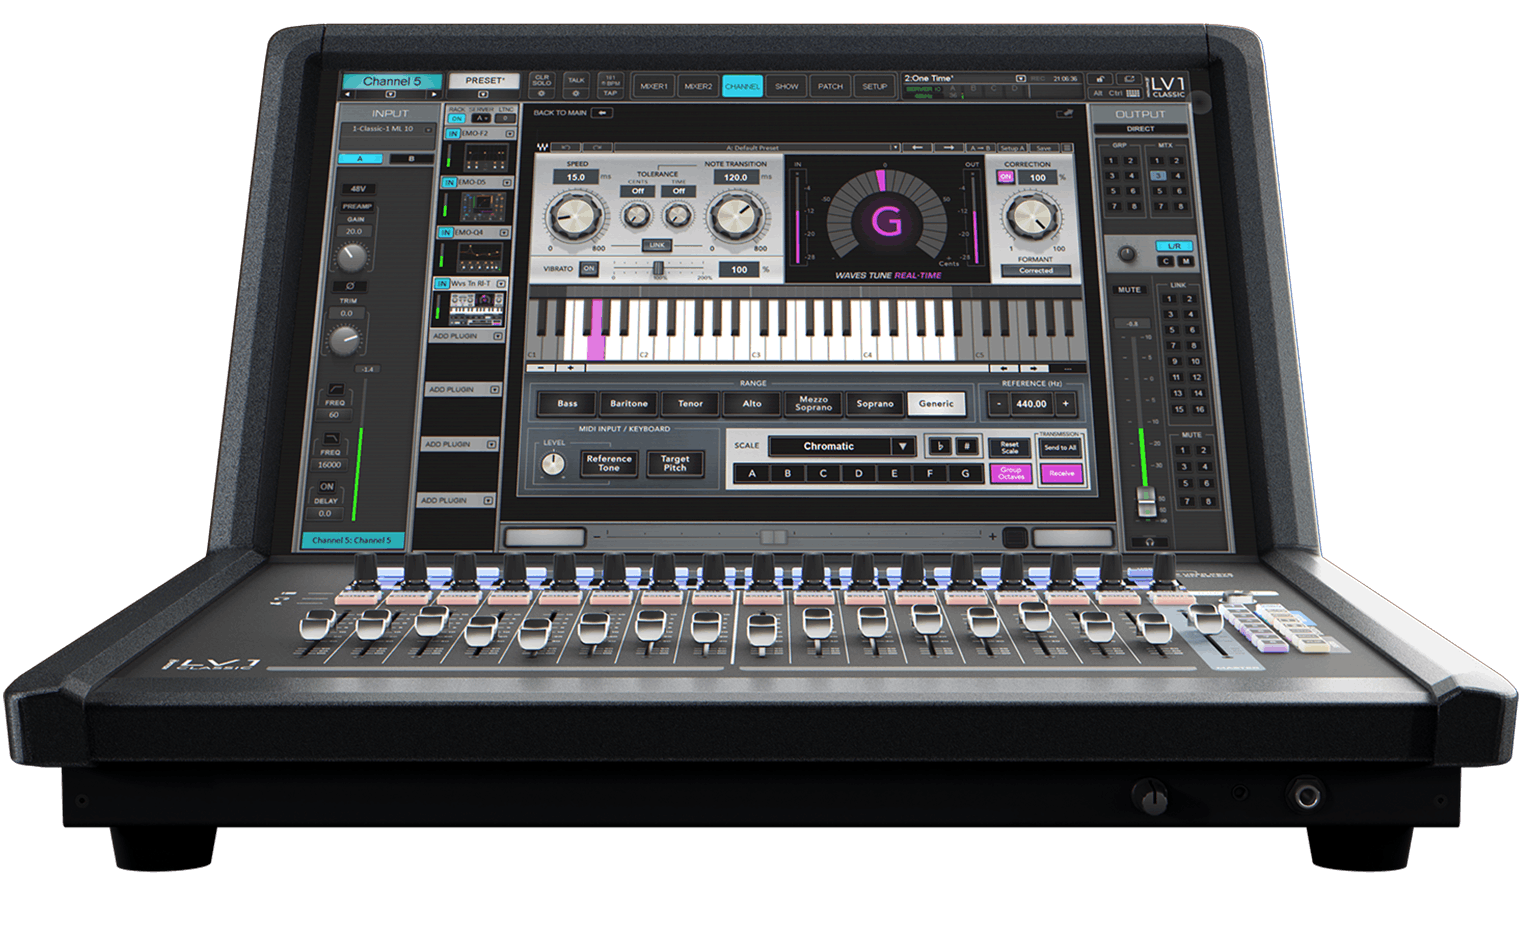Click the next channel arrow under Channel 5

[433, 94]
